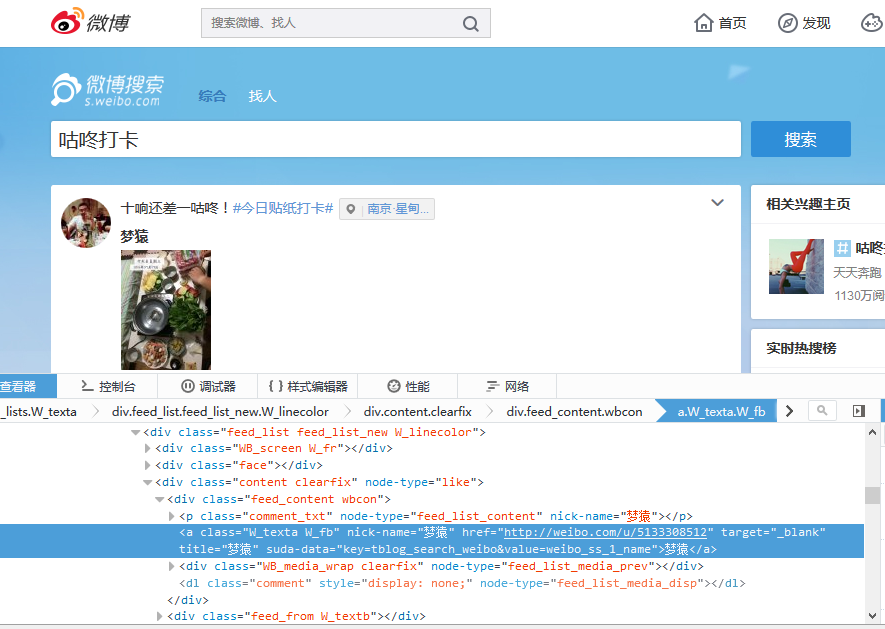885x629 pixels.
Task: Click the location pin icon beside 南京·星甸
Action: 351,209
